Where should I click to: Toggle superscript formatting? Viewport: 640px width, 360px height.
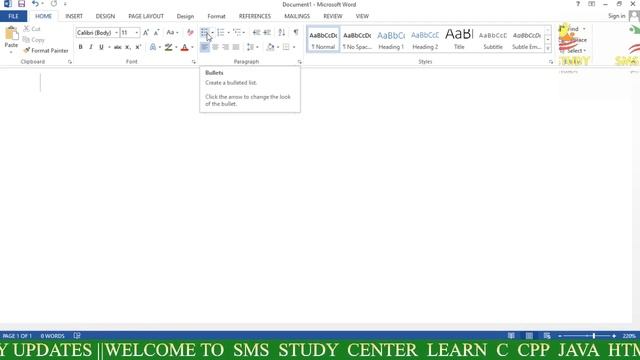(x=138, y=47)
